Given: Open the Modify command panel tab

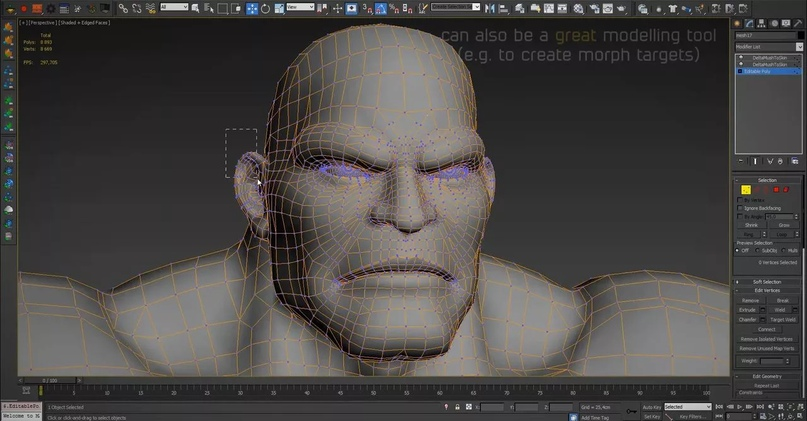Looking at the screenshot, I should pyautogui.click(x=749, y=23).
